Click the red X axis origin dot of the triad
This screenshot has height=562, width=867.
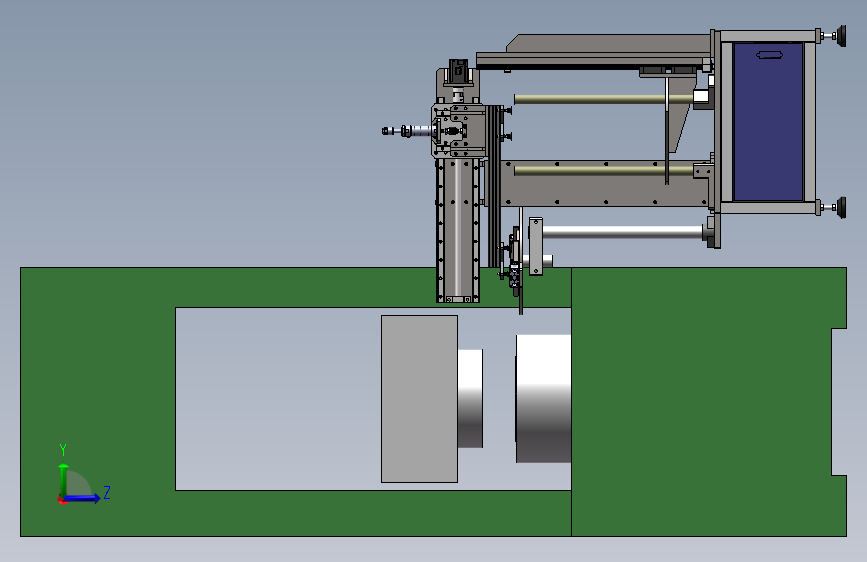tap(61, 501)
